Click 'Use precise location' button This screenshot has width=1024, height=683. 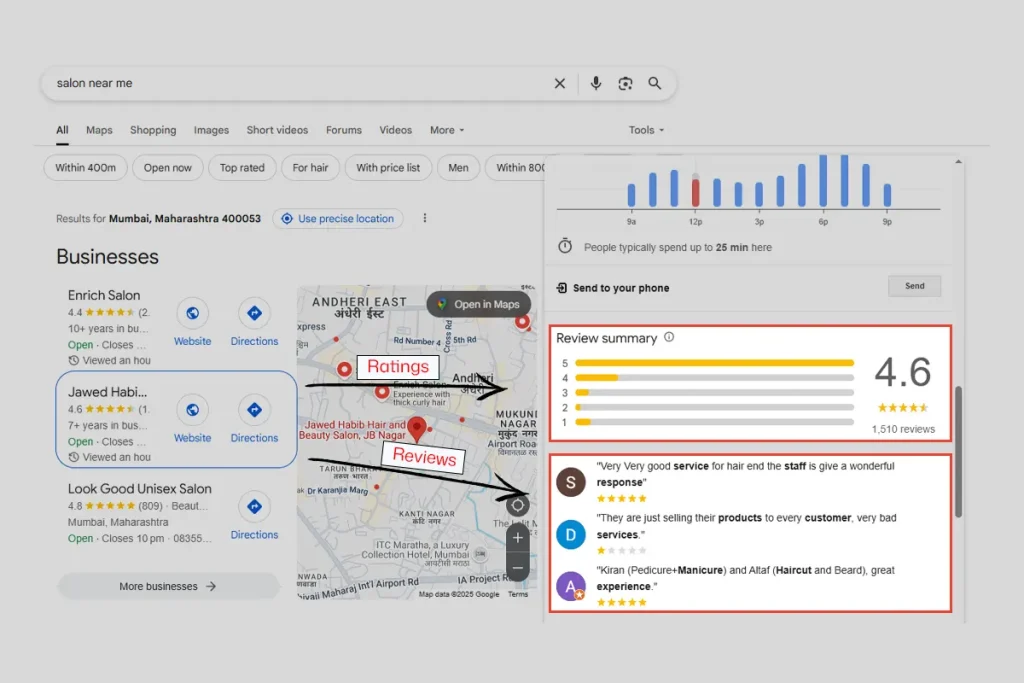(x=338, y=219)
